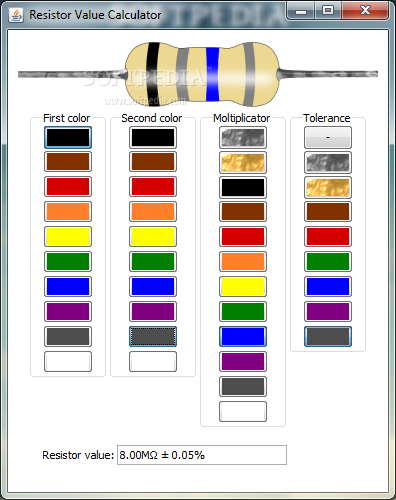Set Moltiplicator to gray

(243, 387)
